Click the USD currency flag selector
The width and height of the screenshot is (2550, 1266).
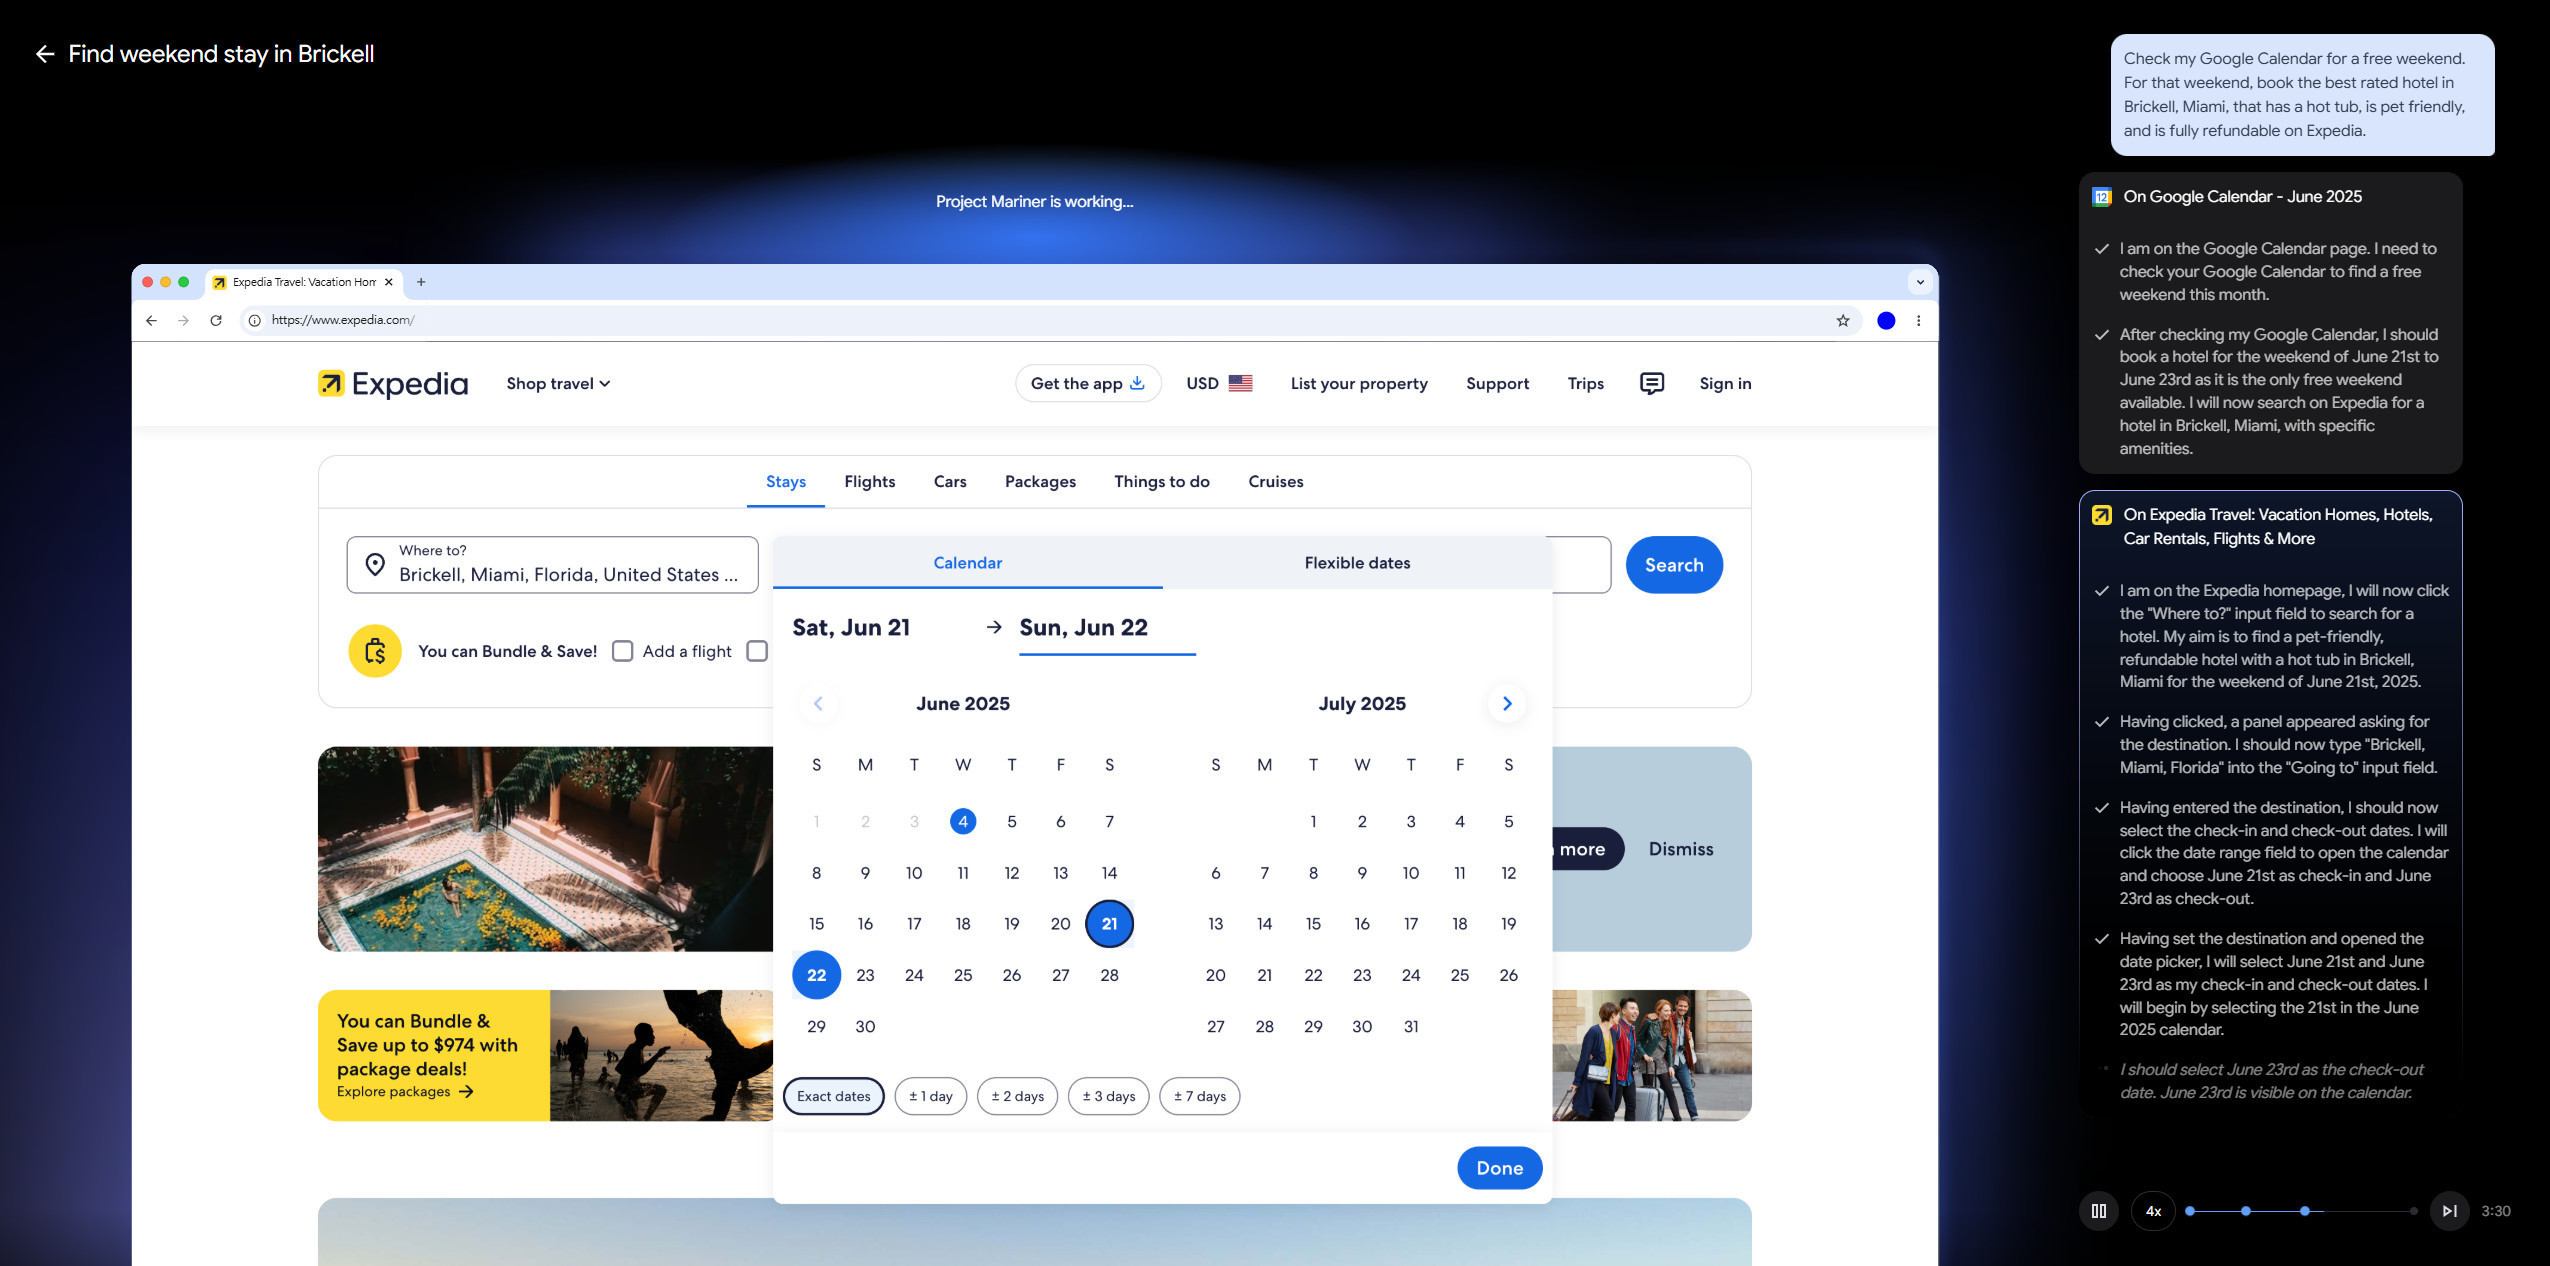tap(1219, 384)
